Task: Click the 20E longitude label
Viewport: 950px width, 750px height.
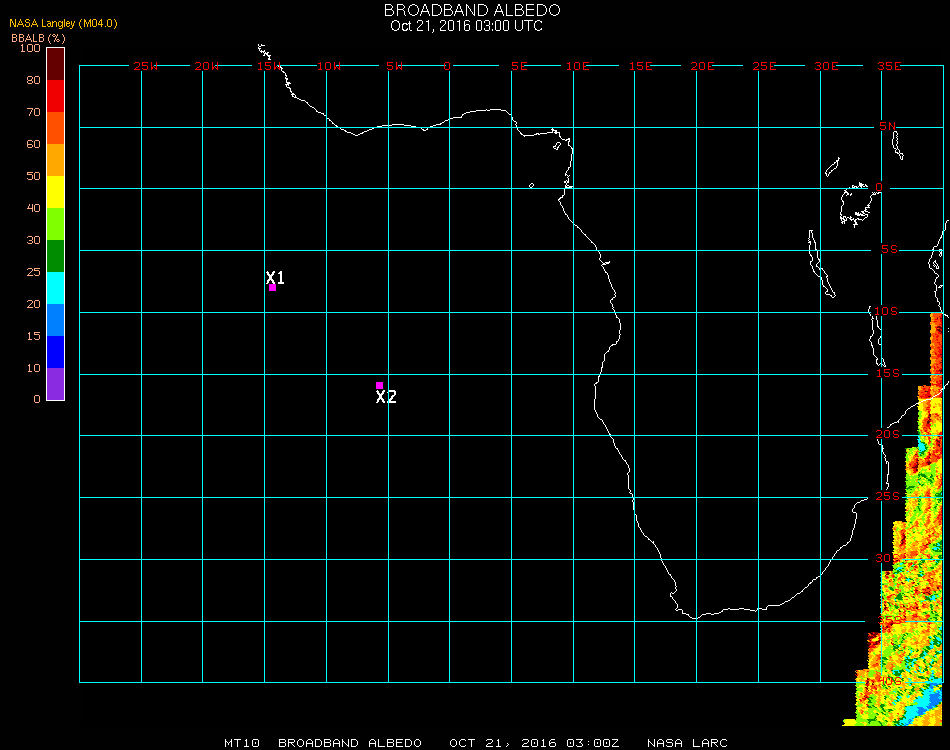Action: coord(702,66)
